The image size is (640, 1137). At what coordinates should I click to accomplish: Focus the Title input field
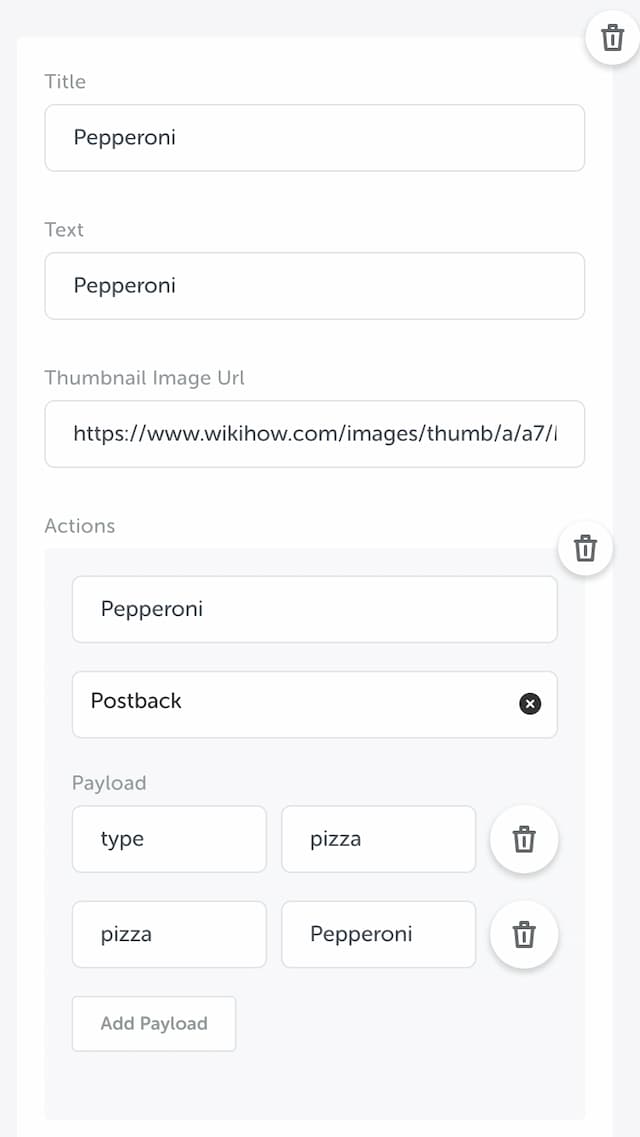coord(315,138)
